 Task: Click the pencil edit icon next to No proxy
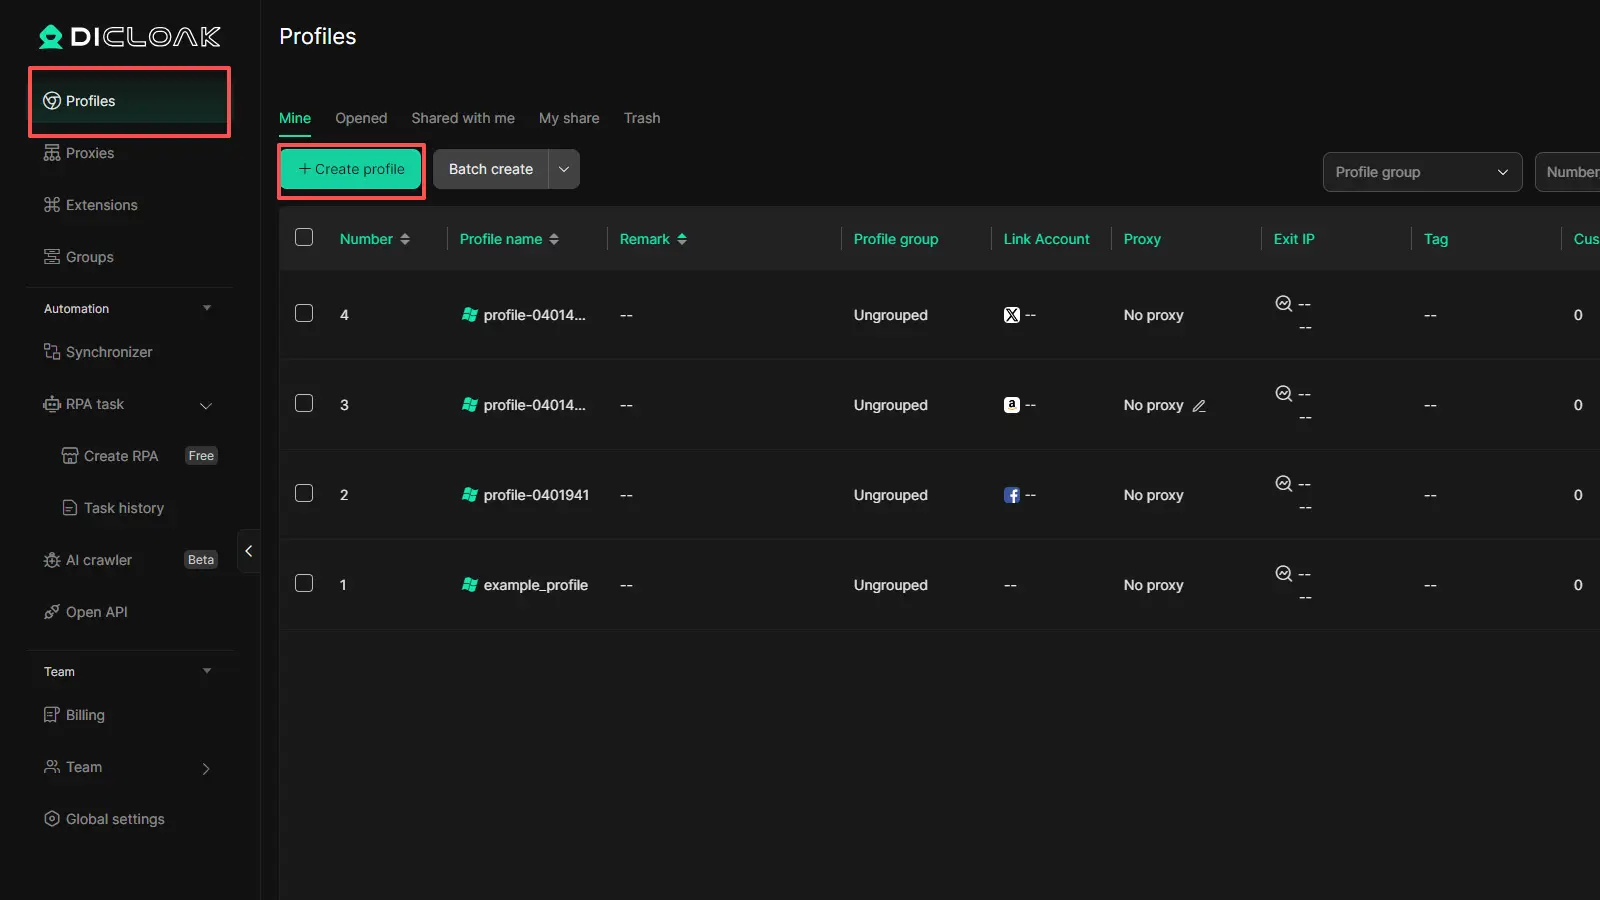pyautogui.click(x=1199, y=406)
